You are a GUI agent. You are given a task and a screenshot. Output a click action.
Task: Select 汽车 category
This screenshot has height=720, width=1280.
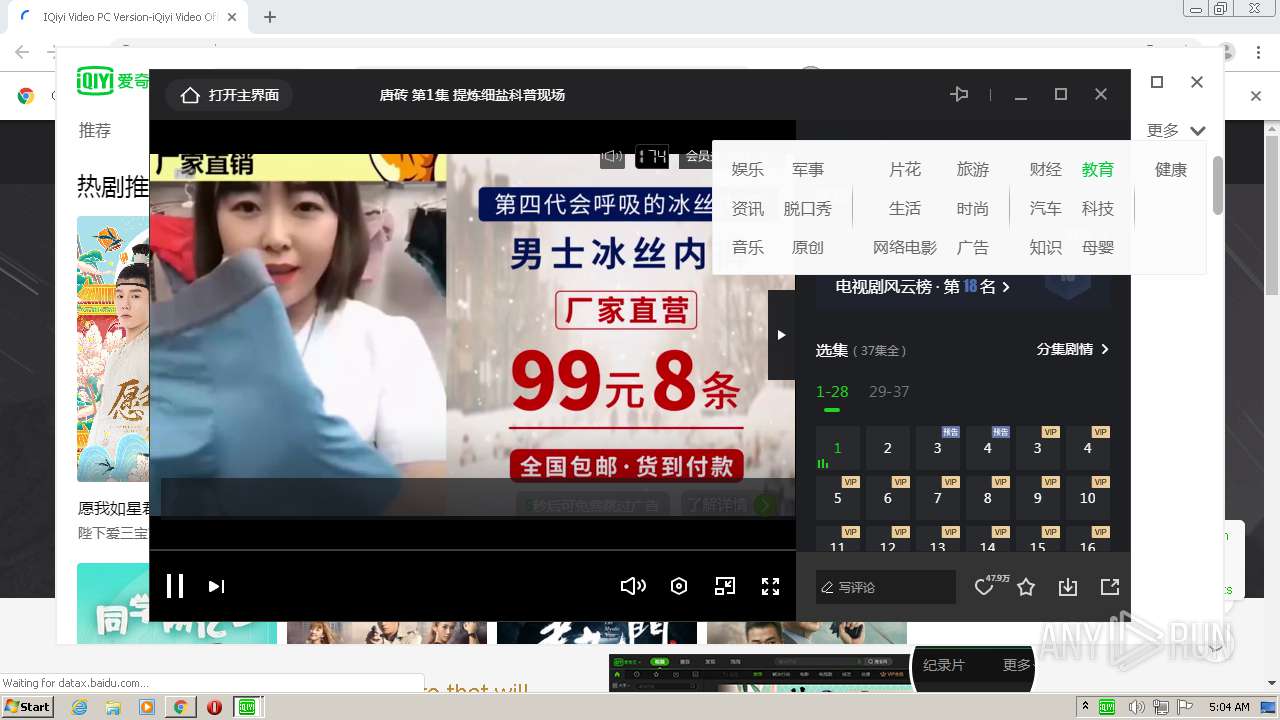[x=1046, y=209]
